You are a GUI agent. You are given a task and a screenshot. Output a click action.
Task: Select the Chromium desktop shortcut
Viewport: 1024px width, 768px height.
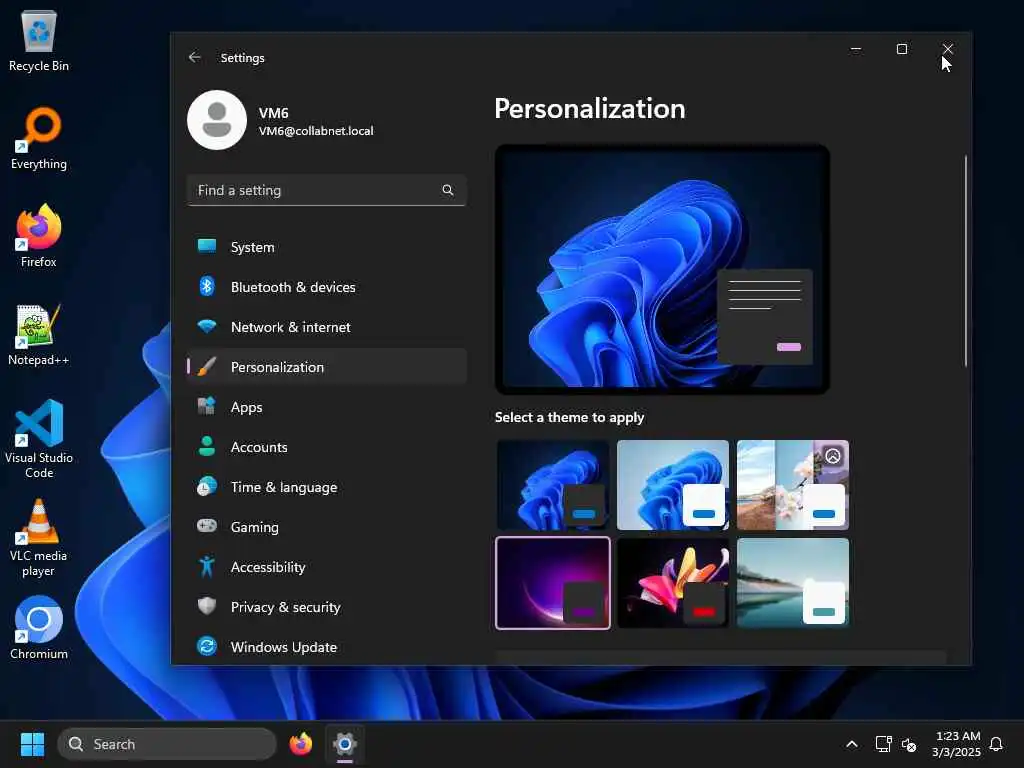tap(39, 628)
